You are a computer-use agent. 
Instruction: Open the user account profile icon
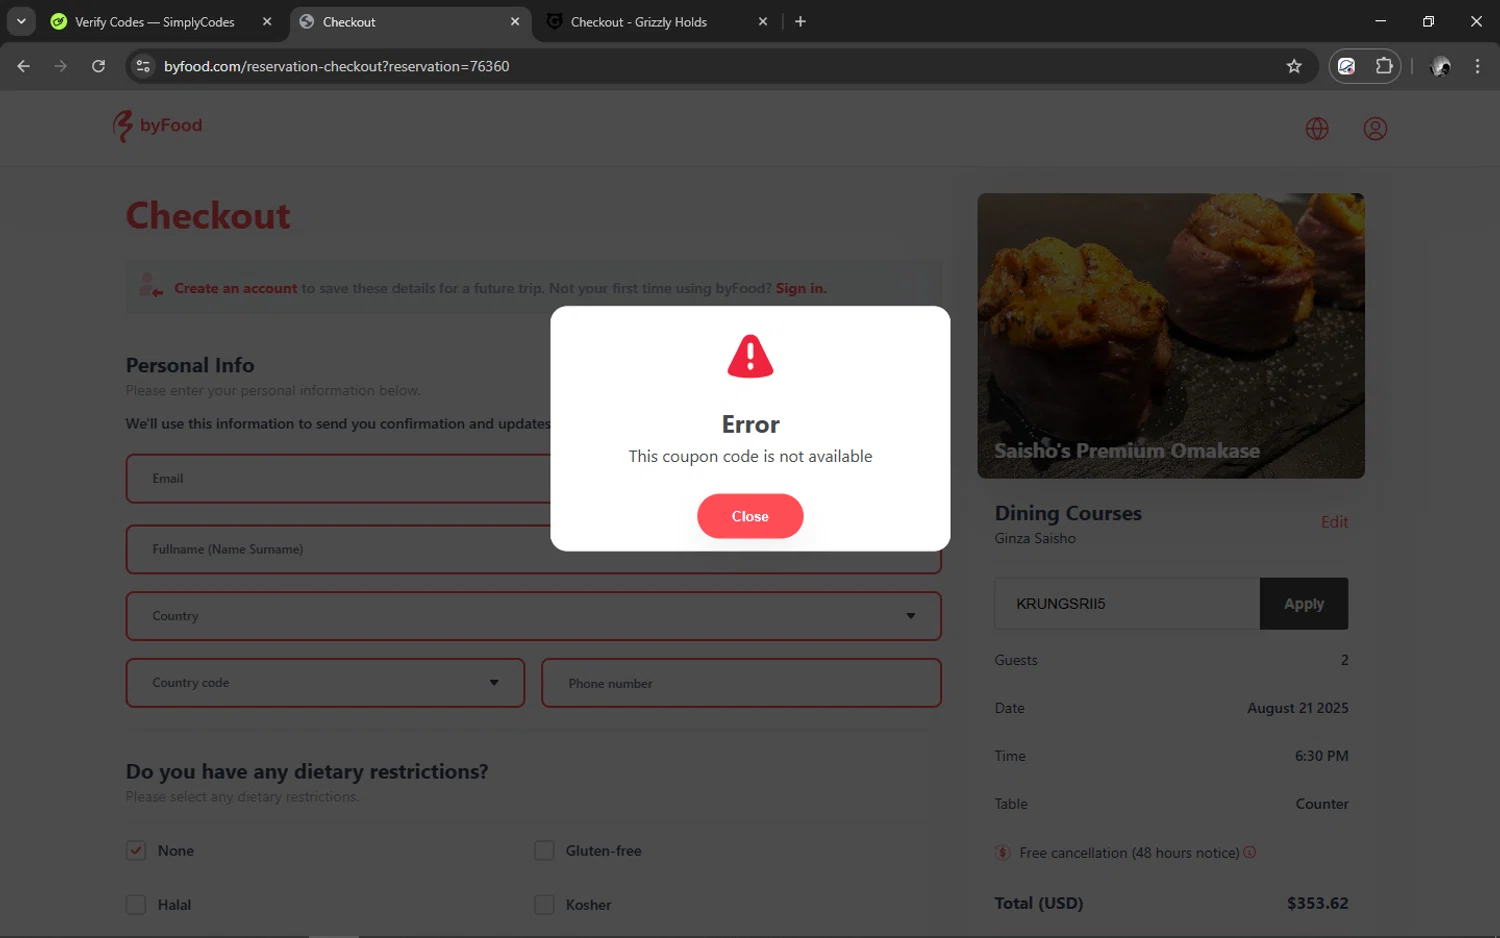1375,129
